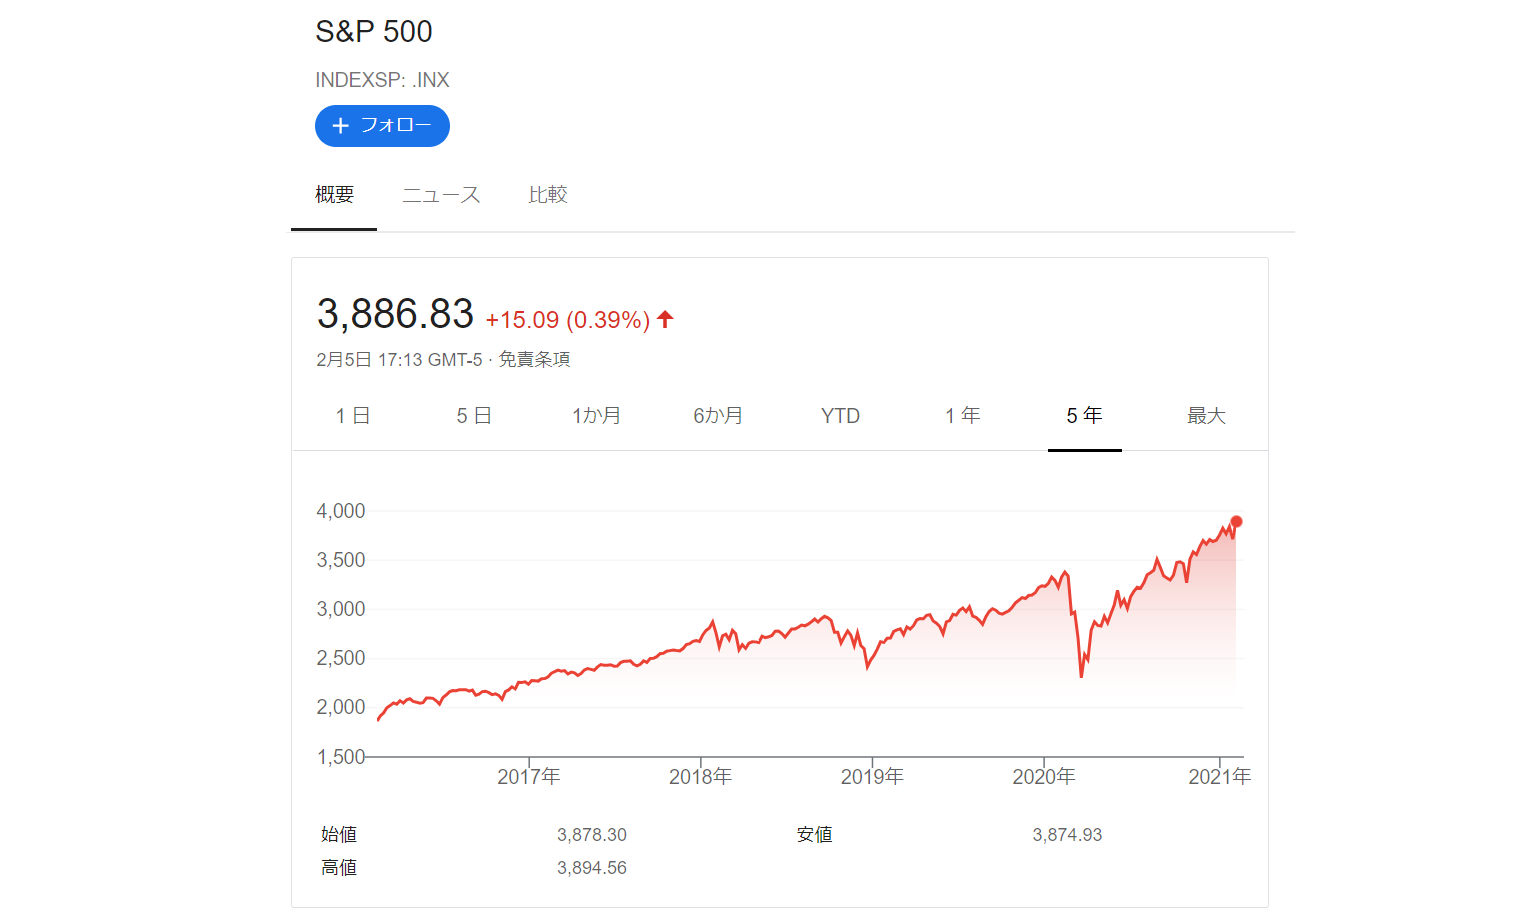Click the 2019年 axis label

tap(872, 777)
